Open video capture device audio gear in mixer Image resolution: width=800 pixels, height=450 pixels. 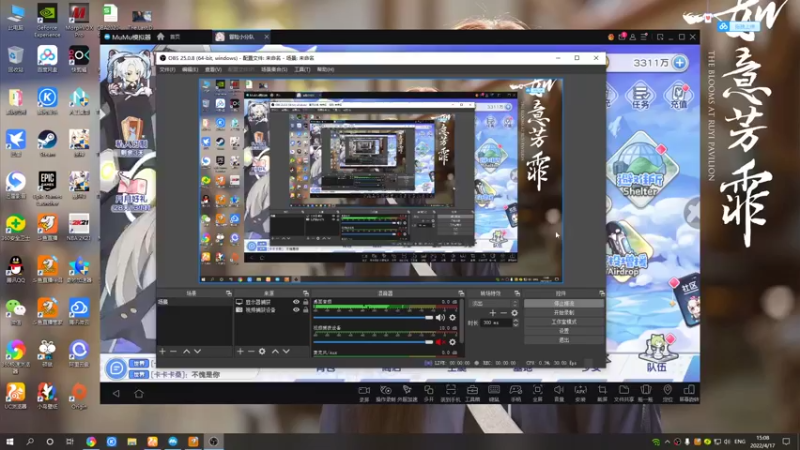click(x=452, y=342)
